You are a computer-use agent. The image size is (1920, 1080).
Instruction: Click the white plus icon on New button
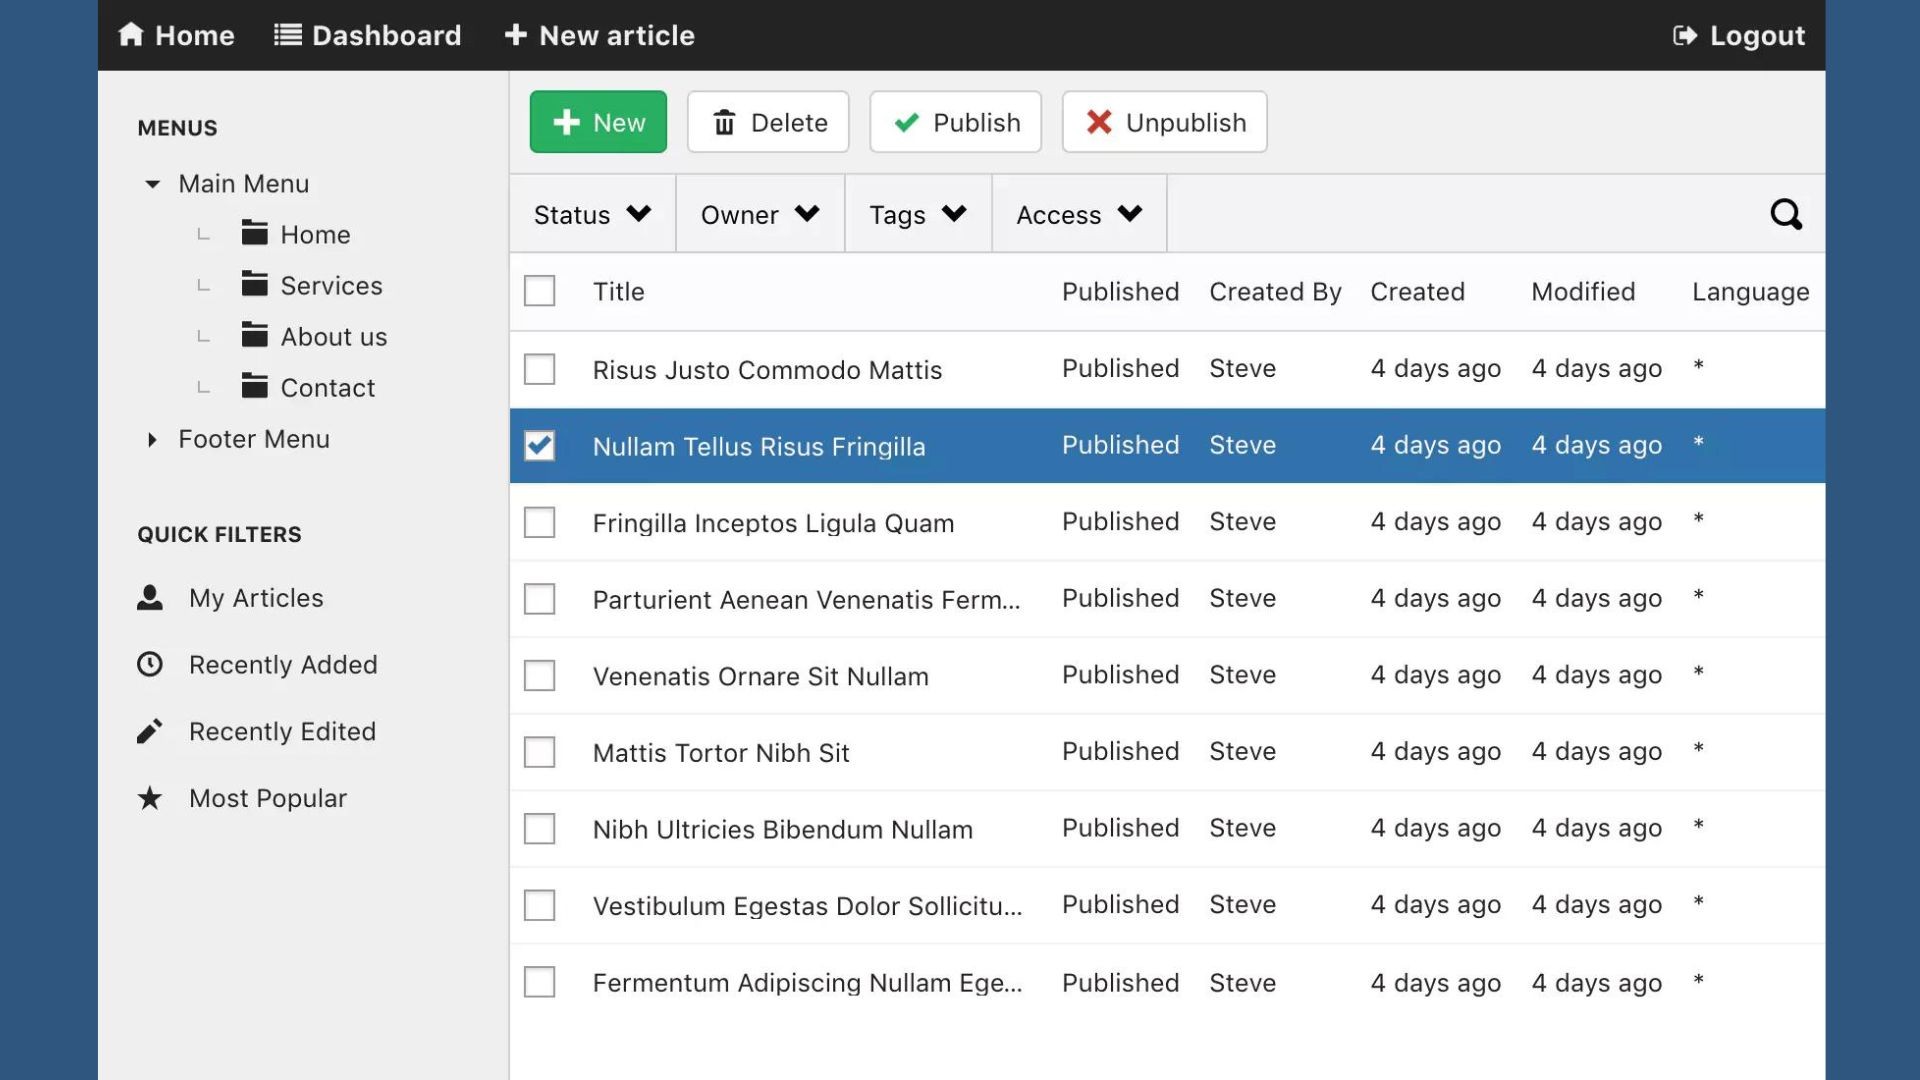[566, 122]
